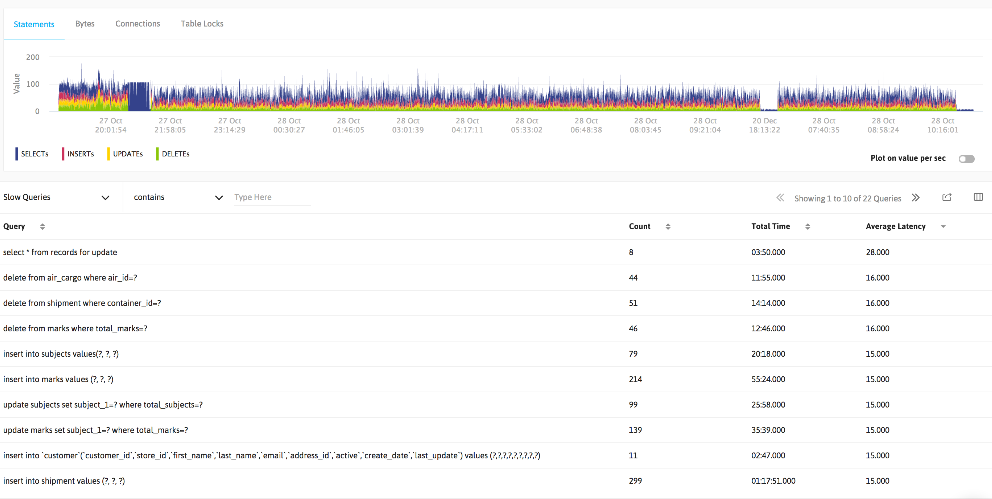Screen dimensions: 992x499
Task: Click the Type Here filter field
Action: [272, 197]
